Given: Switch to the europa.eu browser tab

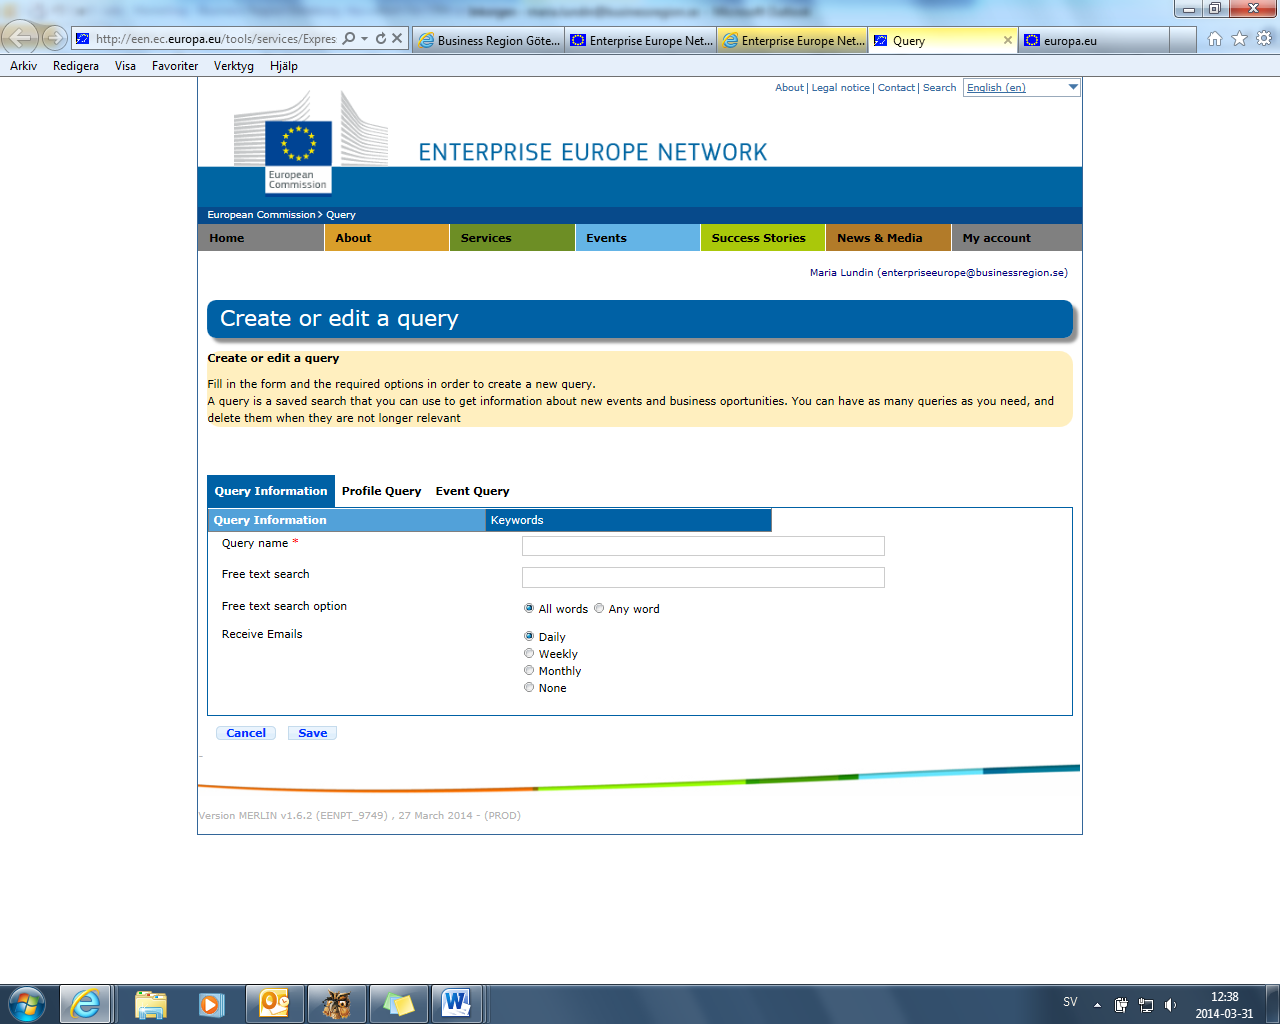Looking at the screenshot, I should point(1093,40).
